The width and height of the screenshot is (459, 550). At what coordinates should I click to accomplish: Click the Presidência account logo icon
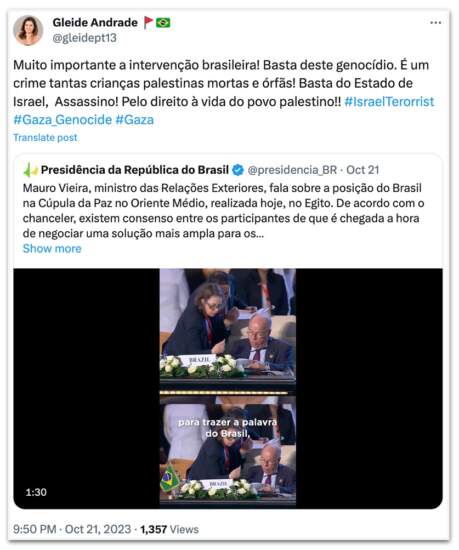pyautogui.click(x=30, y=170)
